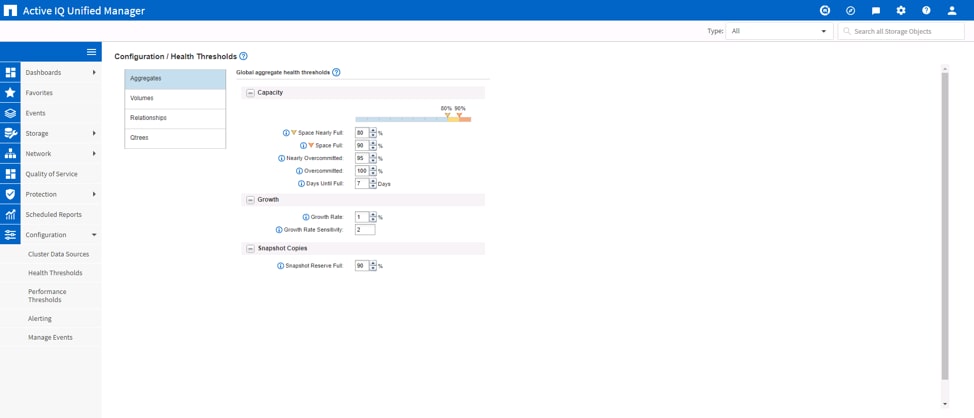Click magnifier icon in search box
The image size is (974, 418).
[846, 31]
